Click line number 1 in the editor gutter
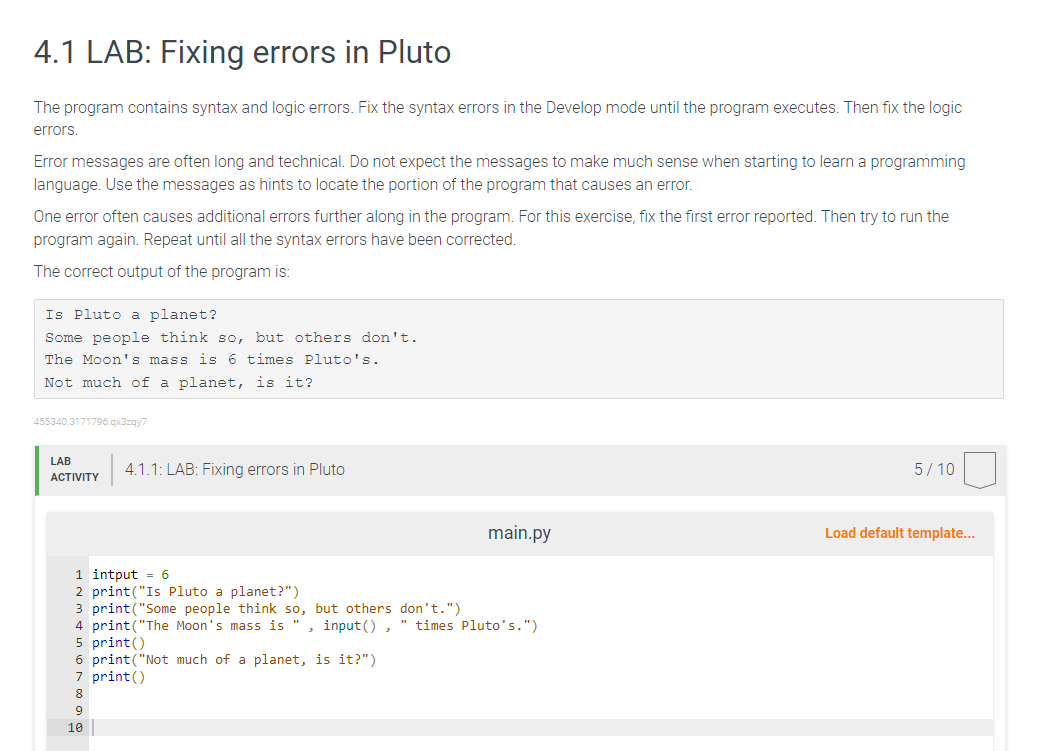This screenshot has width=1053, height=751. (x=79, y=574)
